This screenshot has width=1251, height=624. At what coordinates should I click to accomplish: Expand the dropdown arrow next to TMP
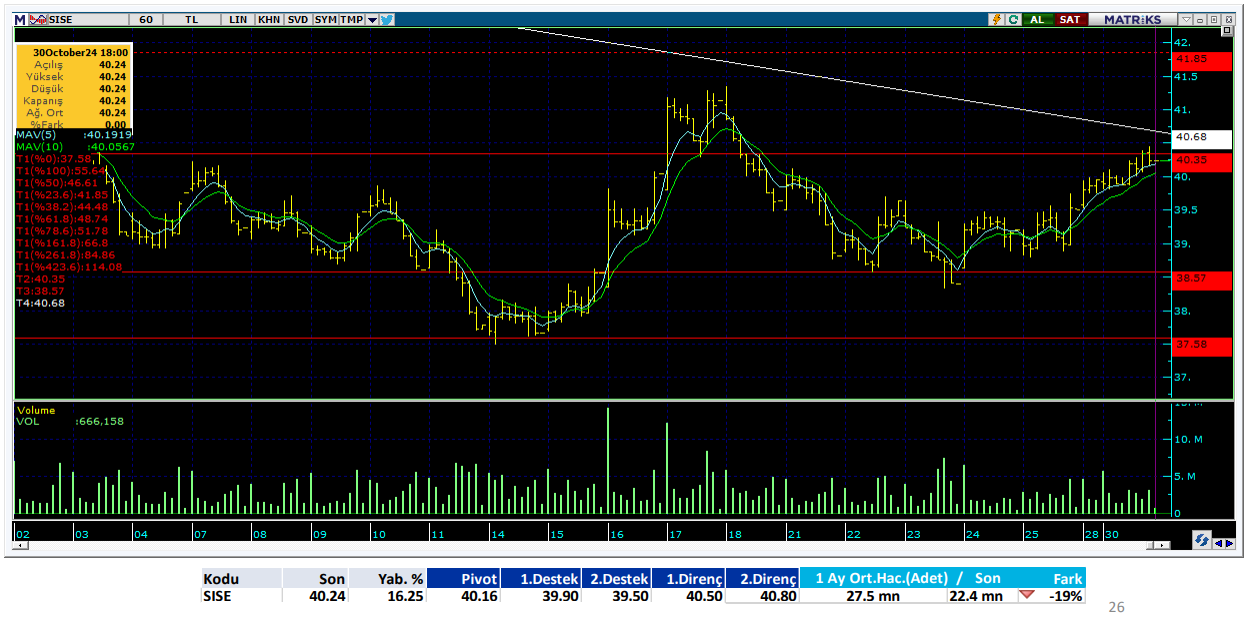372,19
